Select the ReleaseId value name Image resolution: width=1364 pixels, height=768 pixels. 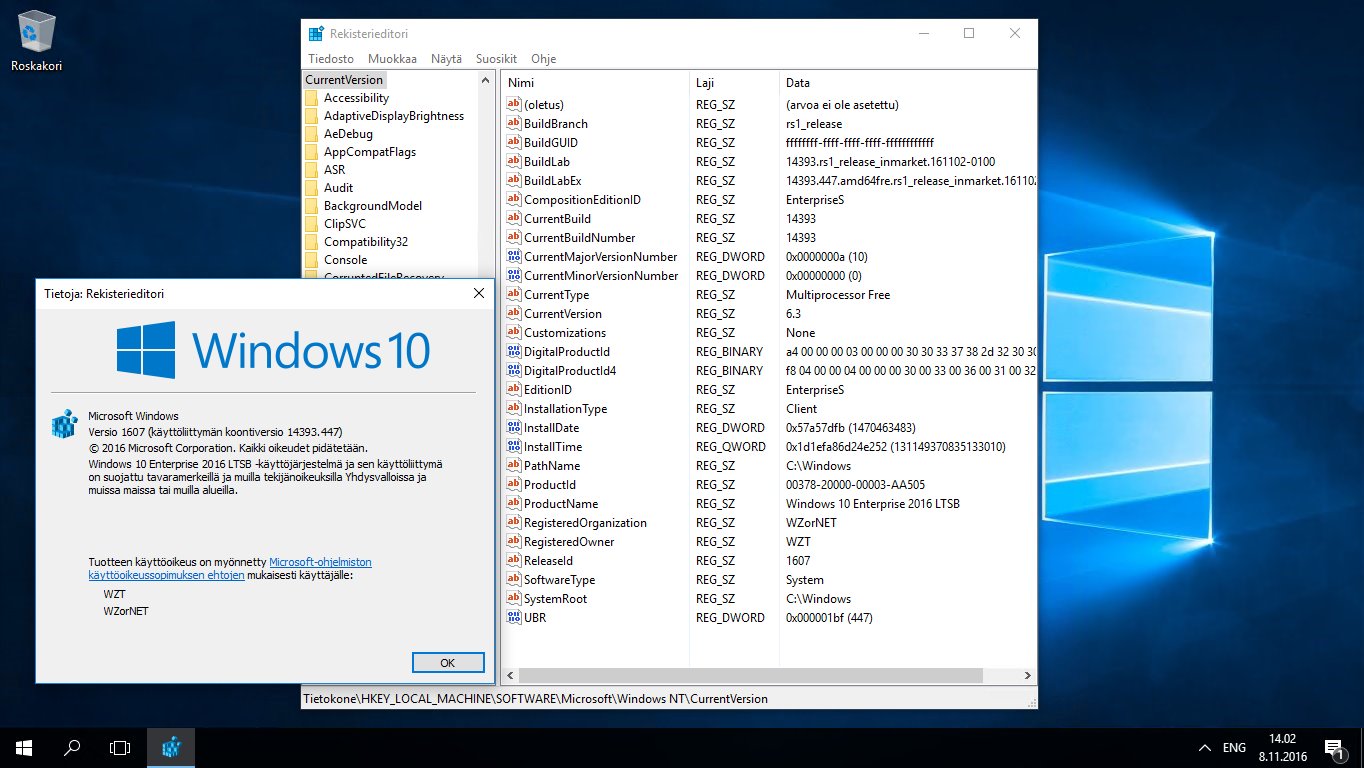pos(549,561)
